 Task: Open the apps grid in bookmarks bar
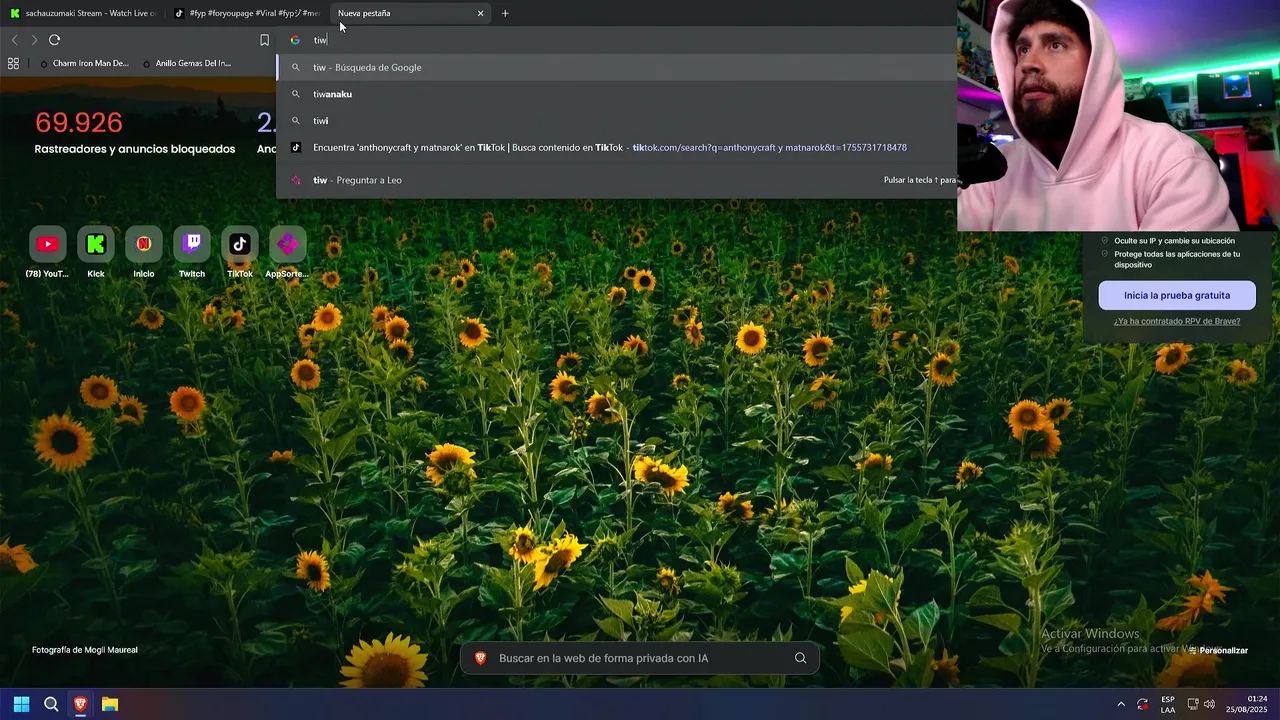(13, 63)
